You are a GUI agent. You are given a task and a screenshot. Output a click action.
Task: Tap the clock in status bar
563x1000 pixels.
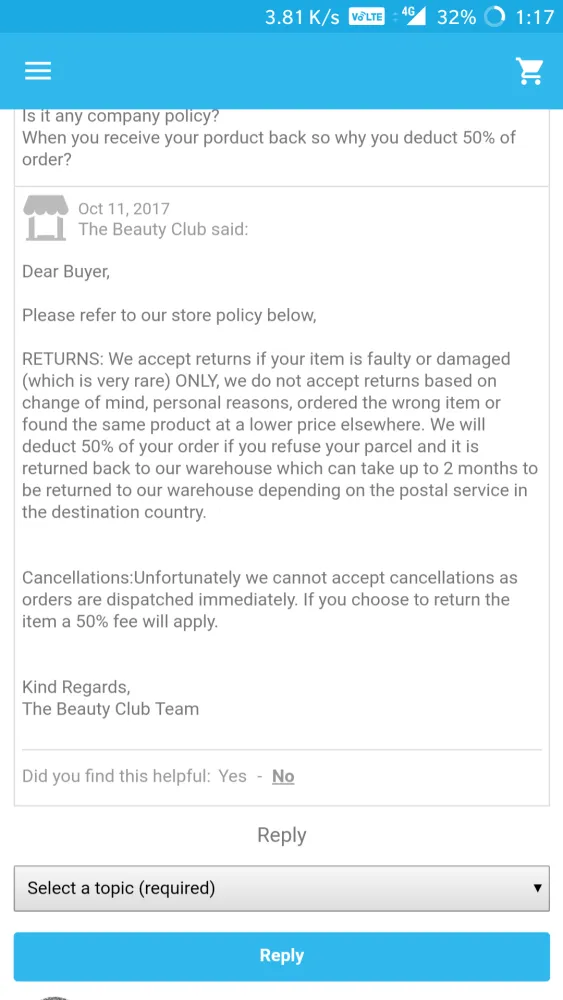[x=534, y=17]
